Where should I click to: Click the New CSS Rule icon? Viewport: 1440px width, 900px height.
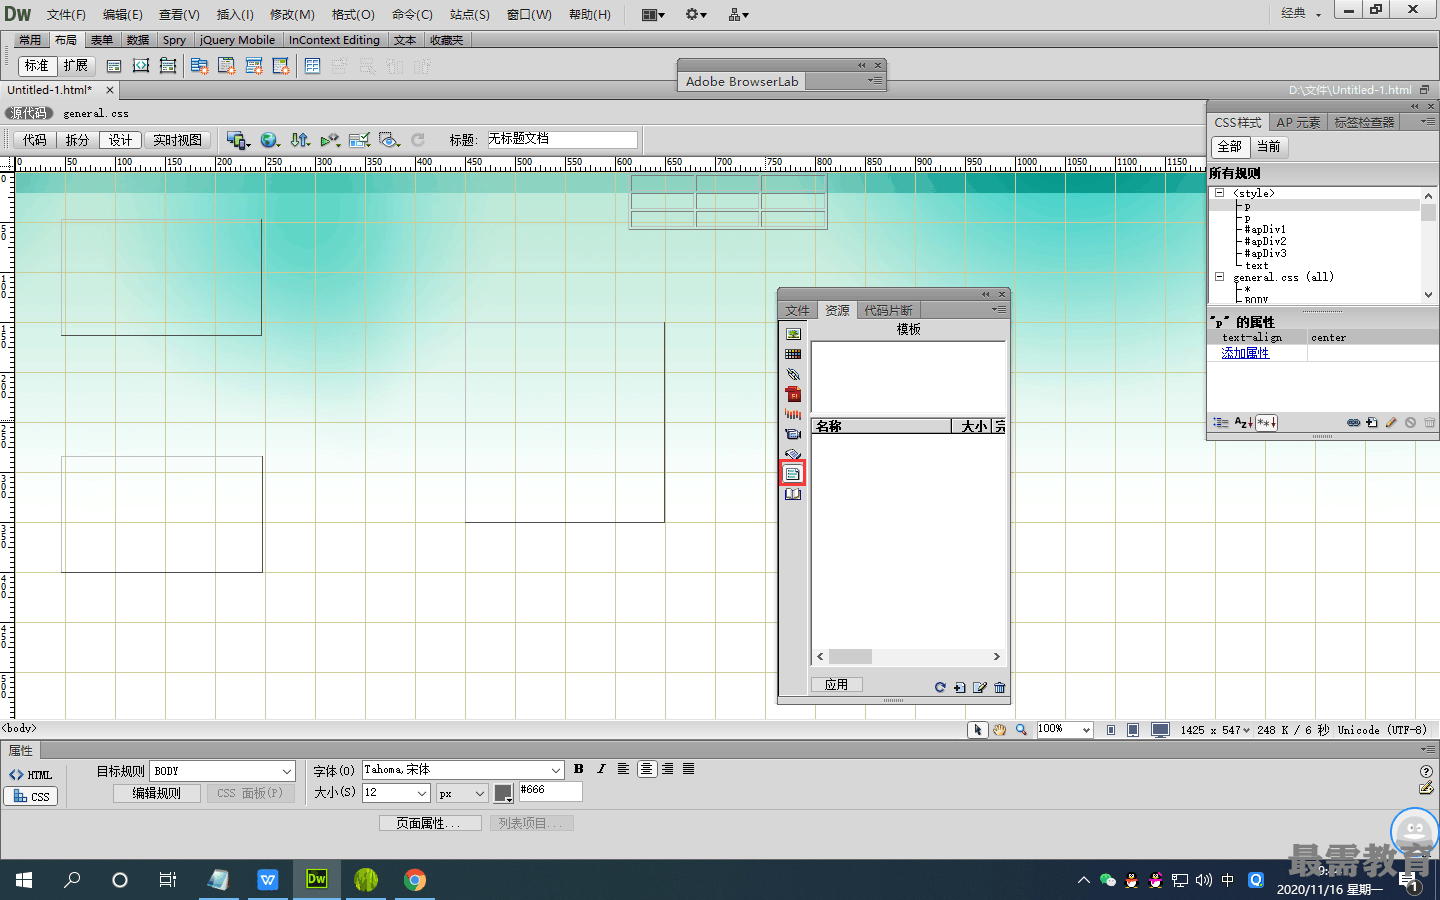[1372, 423]
